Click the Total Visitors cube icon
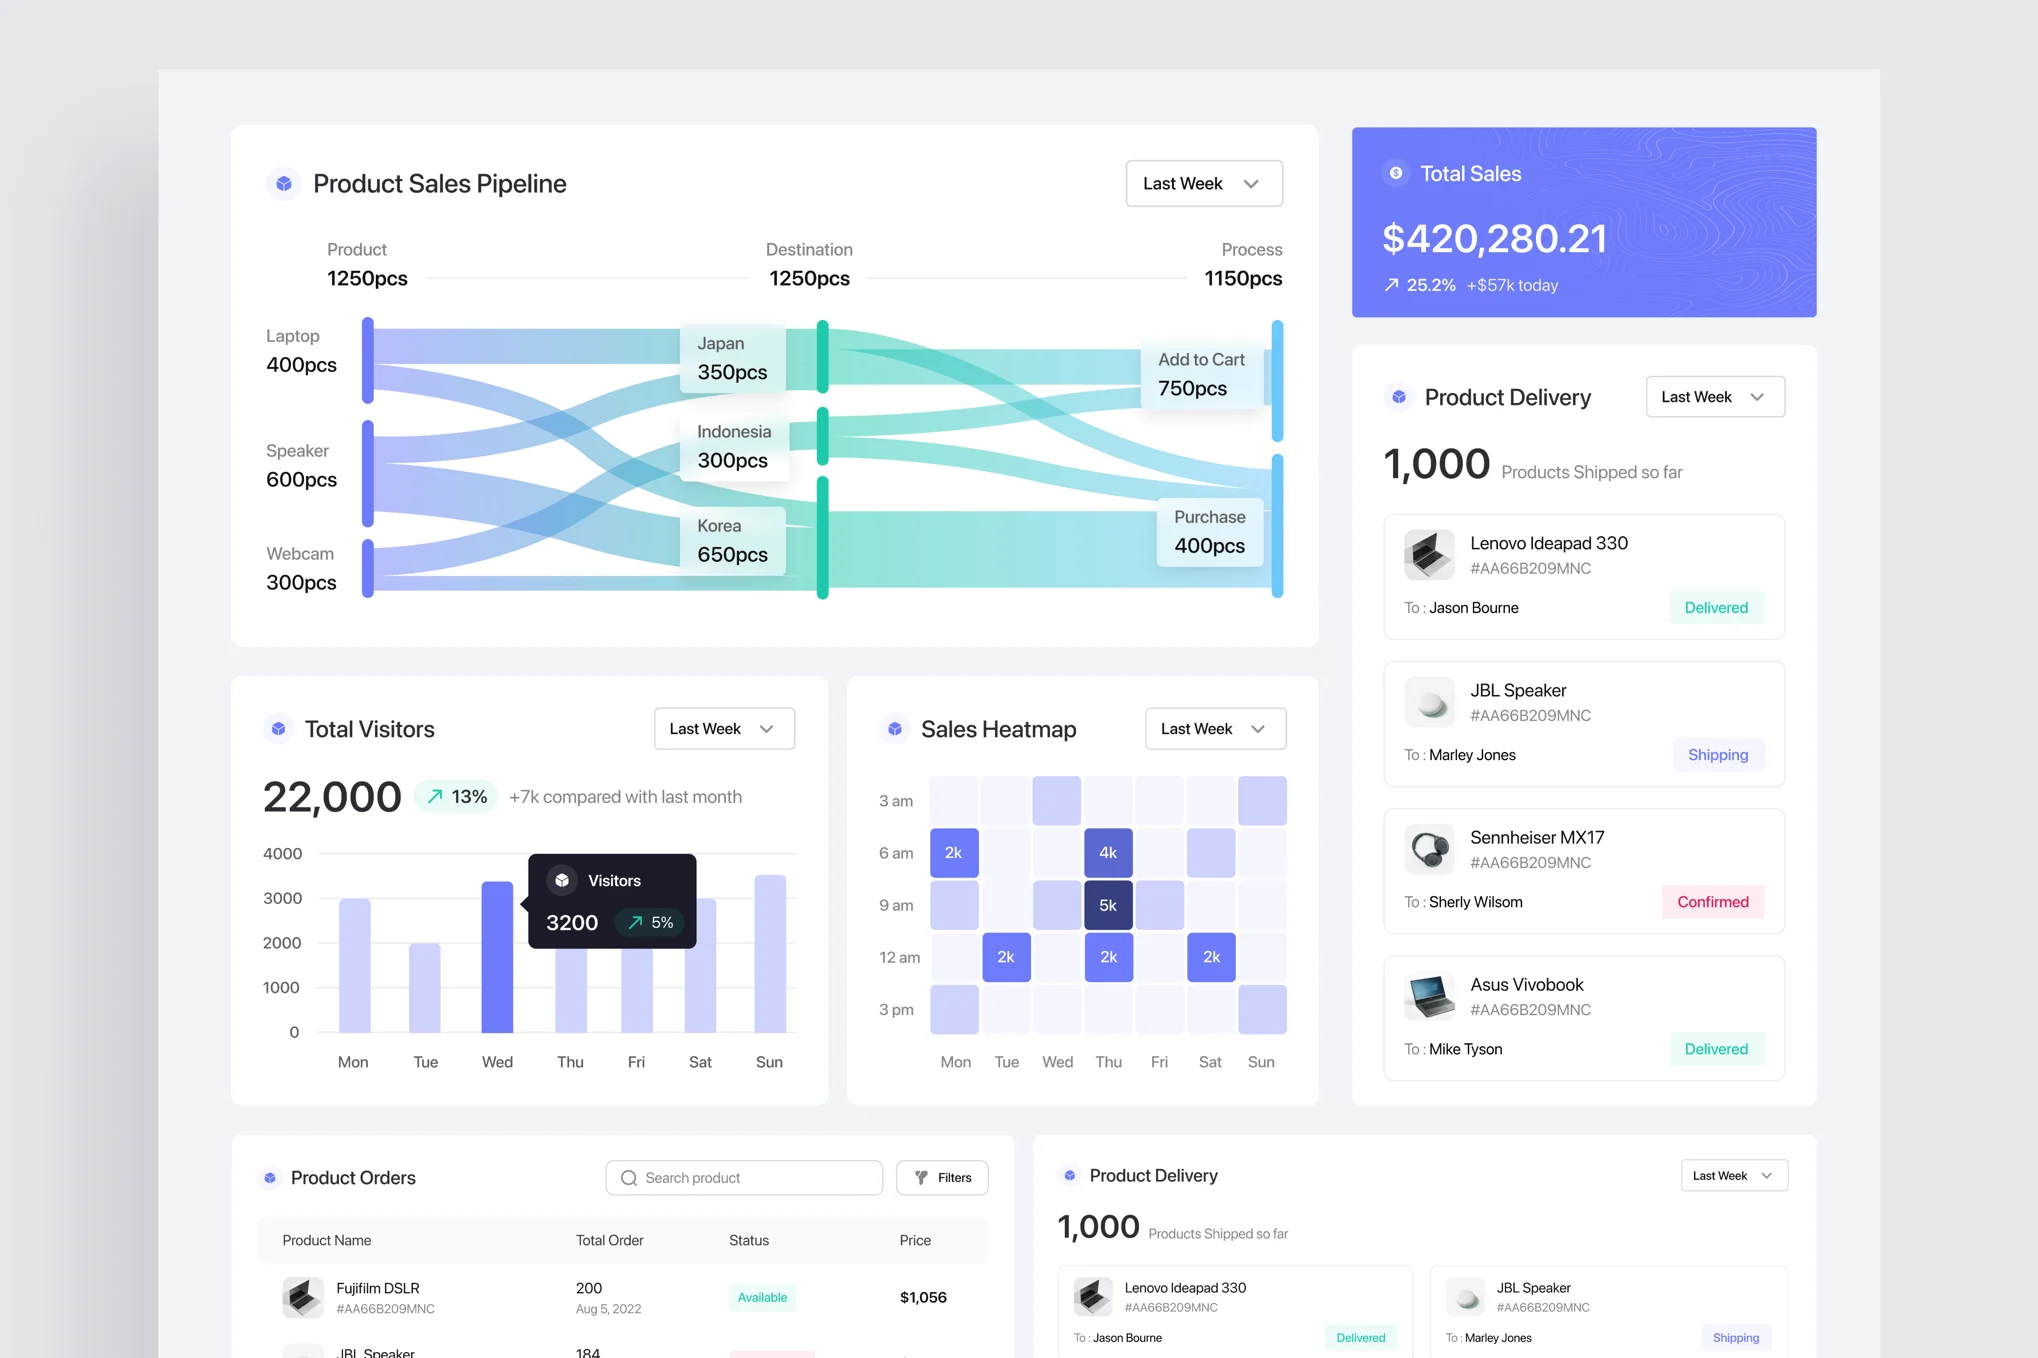The height and width of the screenshot is (1358, 2038). coord(278,729)
